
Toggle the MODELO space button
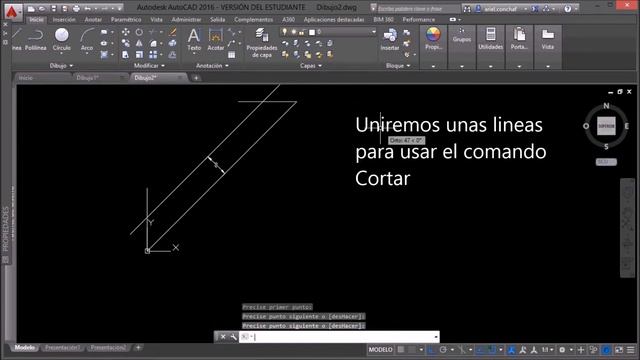pyautogui.click(x=380, y=349)
